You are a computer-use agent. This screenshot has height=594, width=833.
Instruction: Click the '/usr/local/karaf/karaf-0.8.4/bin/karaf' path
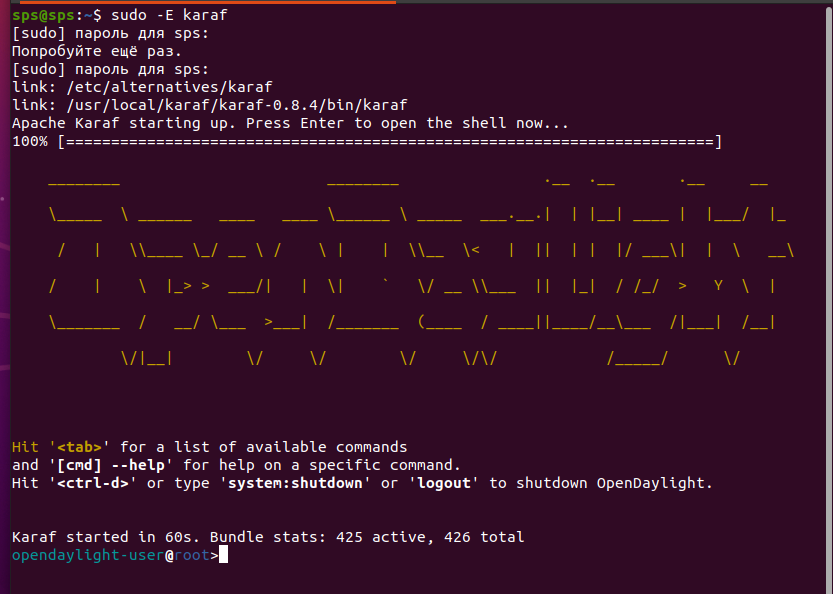(237, 105)
